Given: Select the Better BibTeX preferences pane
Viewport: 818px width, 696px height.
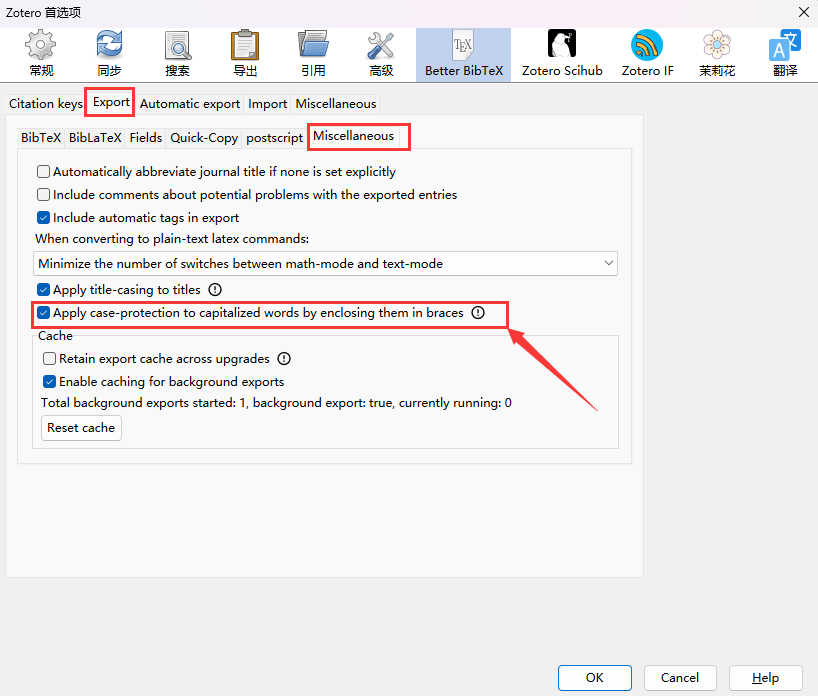Looking at the screenshot, I should point(463,54).
